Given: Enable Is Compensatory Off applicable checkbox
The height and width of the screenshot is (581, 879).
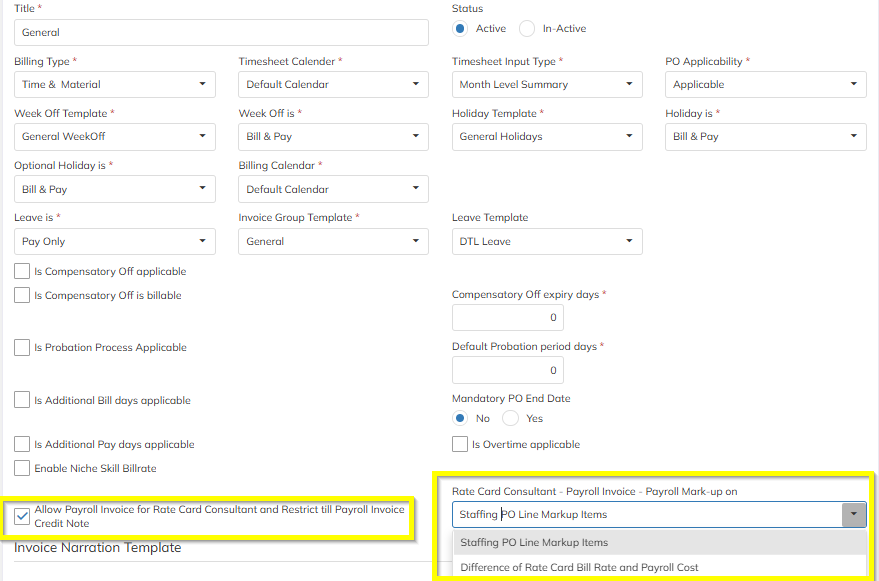Looking at the screenshot, I should coord(22,271).
